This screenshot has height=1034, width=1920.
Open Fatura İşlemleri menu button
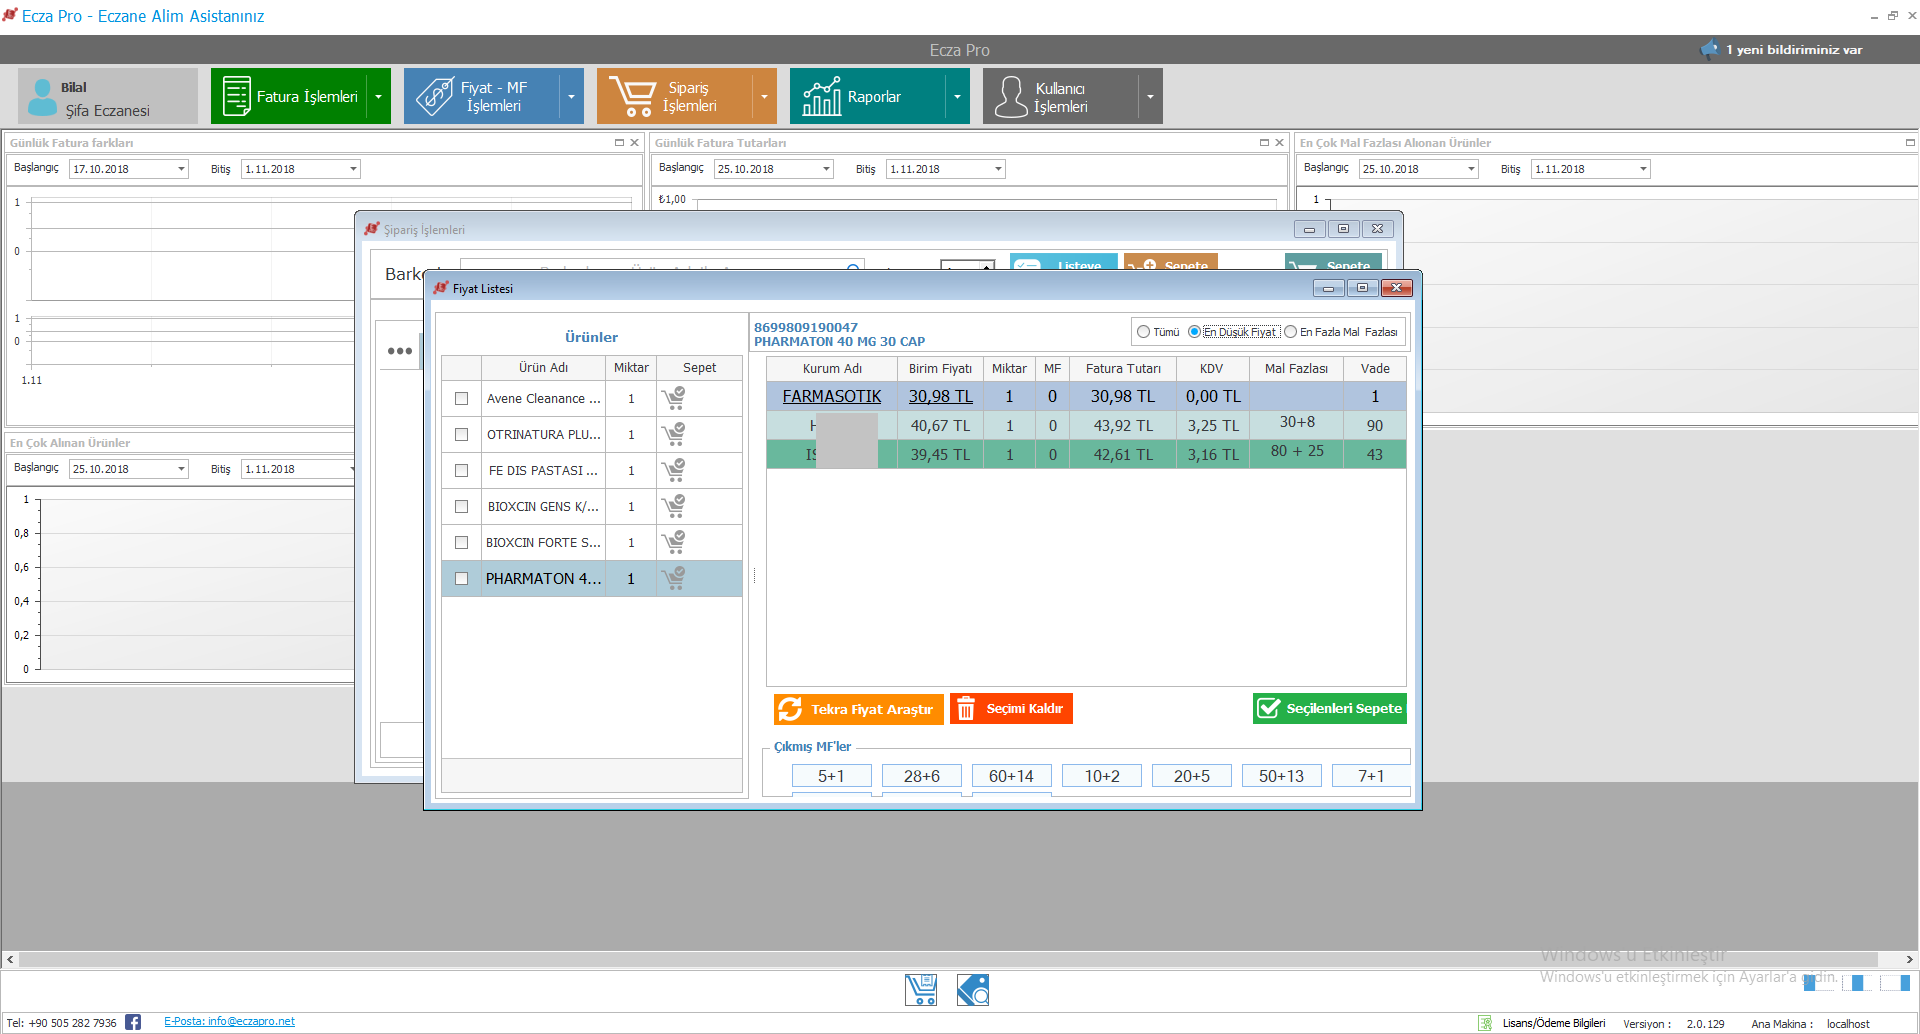point(289,97)
